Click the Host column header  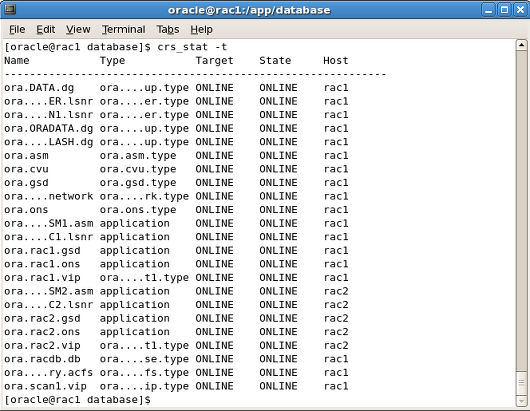(x=336, y=61)
